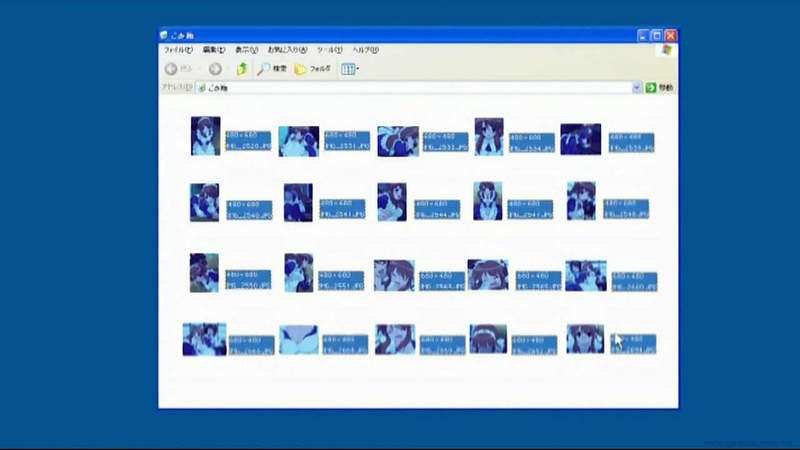
Task: Click inside the address bar field
Action: pyautogui.click(x=400, y=88)
